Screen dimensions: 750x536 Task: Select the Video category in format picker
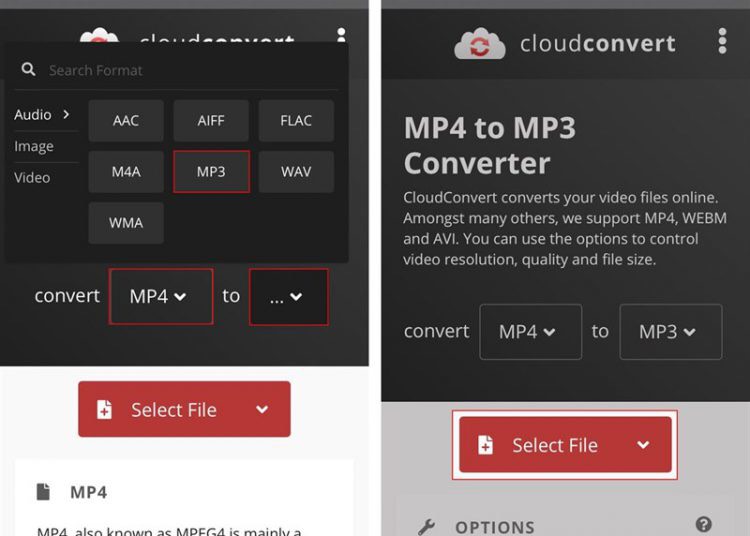pos(32,177)
